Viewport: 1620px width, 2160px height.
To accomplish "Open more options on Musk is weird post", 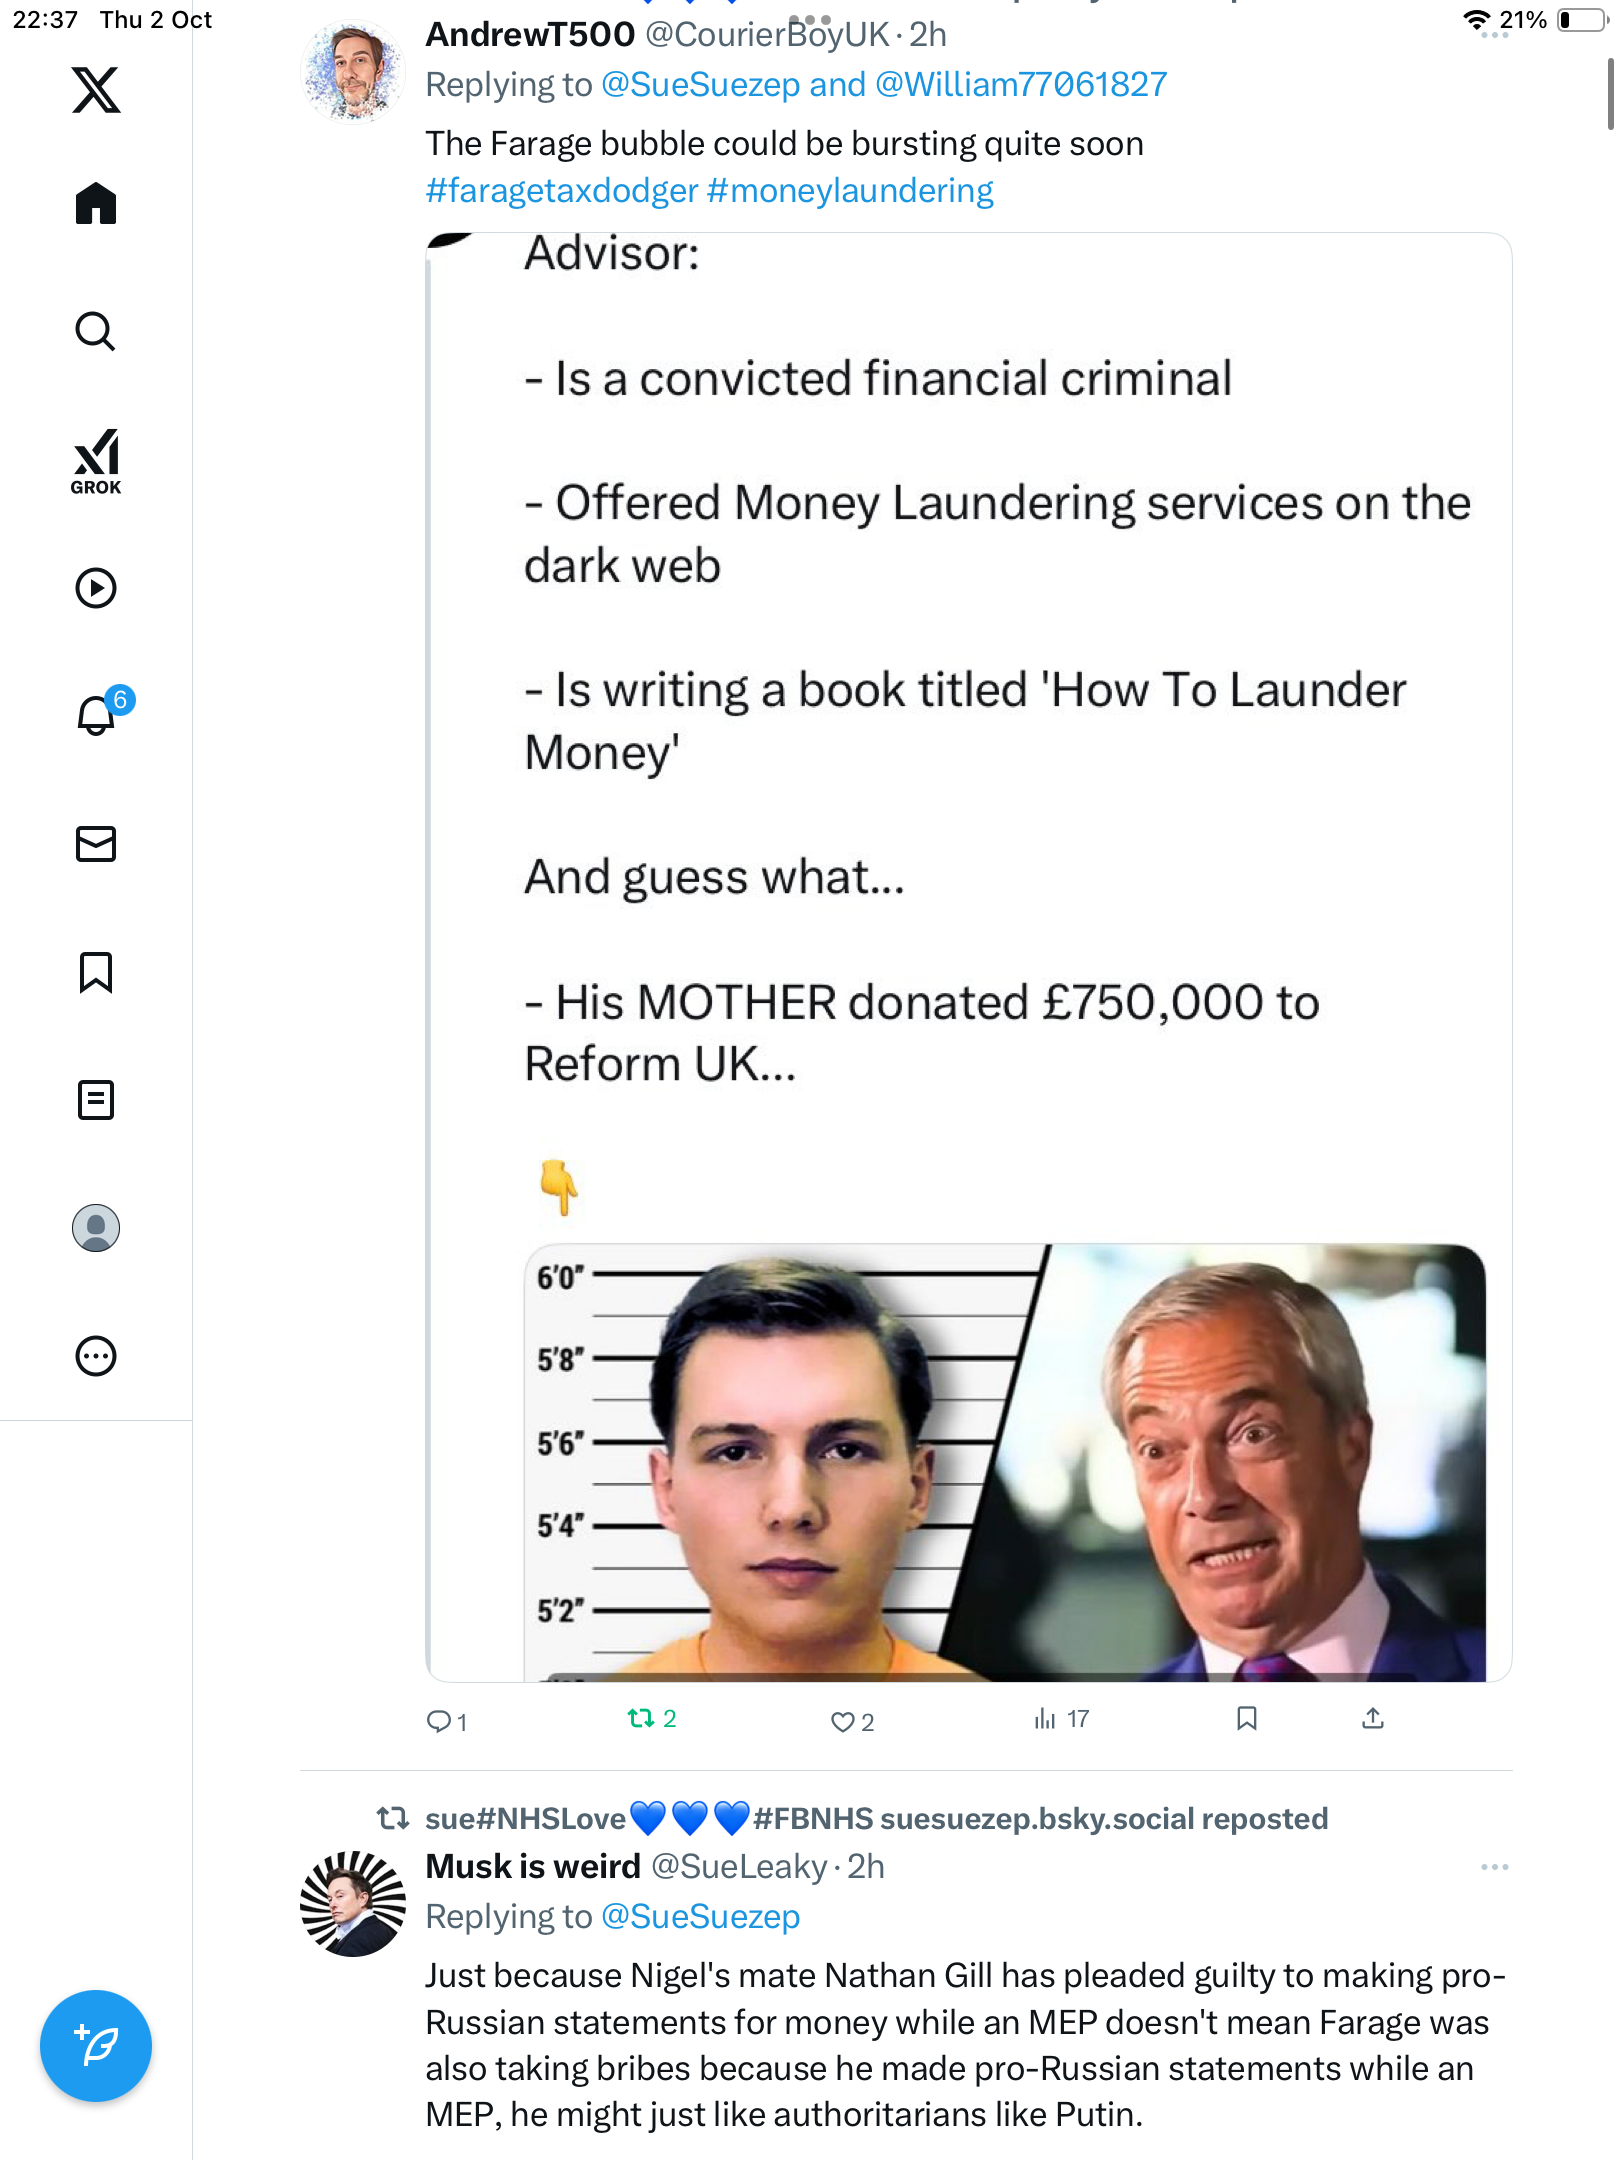I will [1494, 1867].
